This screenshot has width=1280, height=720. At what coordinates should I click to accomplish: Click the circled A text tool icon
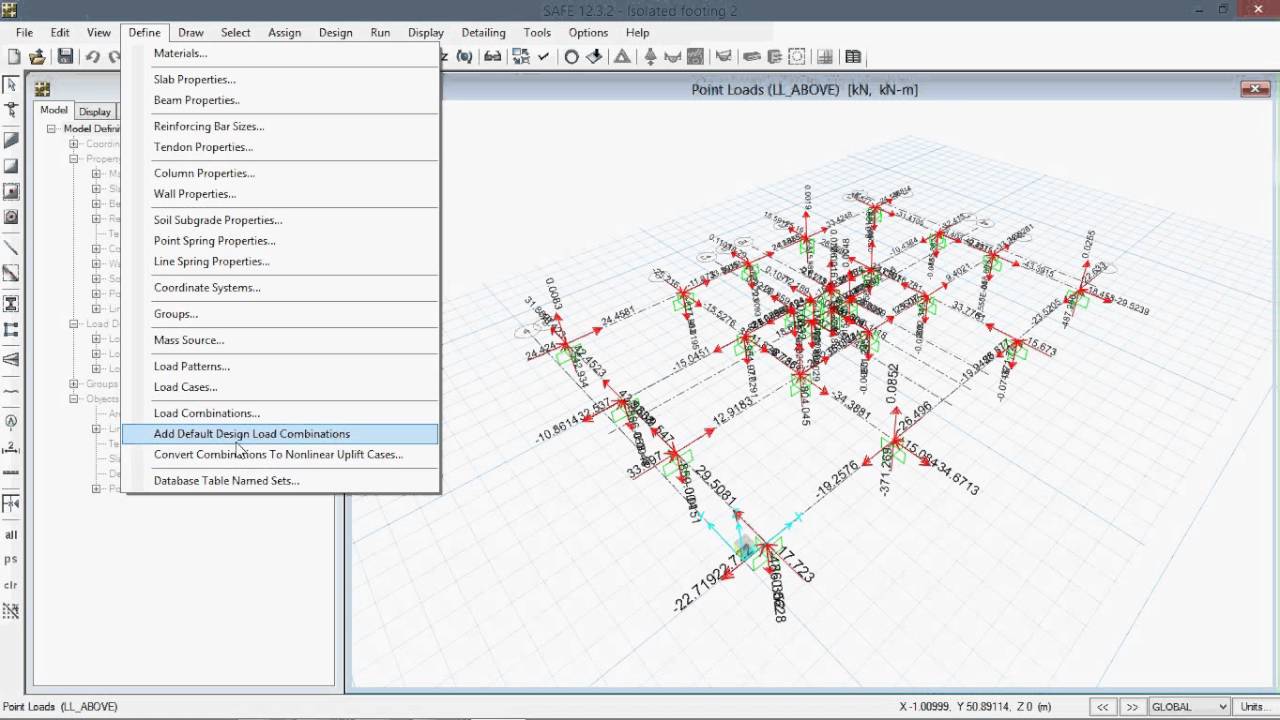(x=11, y=421)
